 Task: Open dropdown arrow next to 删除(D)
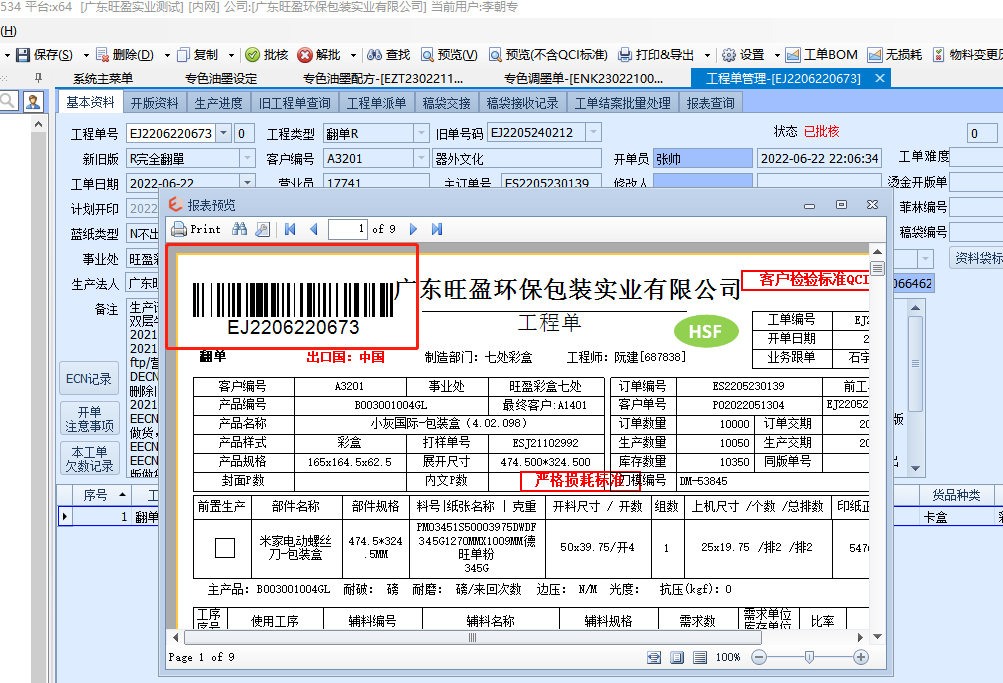[167, 56]
